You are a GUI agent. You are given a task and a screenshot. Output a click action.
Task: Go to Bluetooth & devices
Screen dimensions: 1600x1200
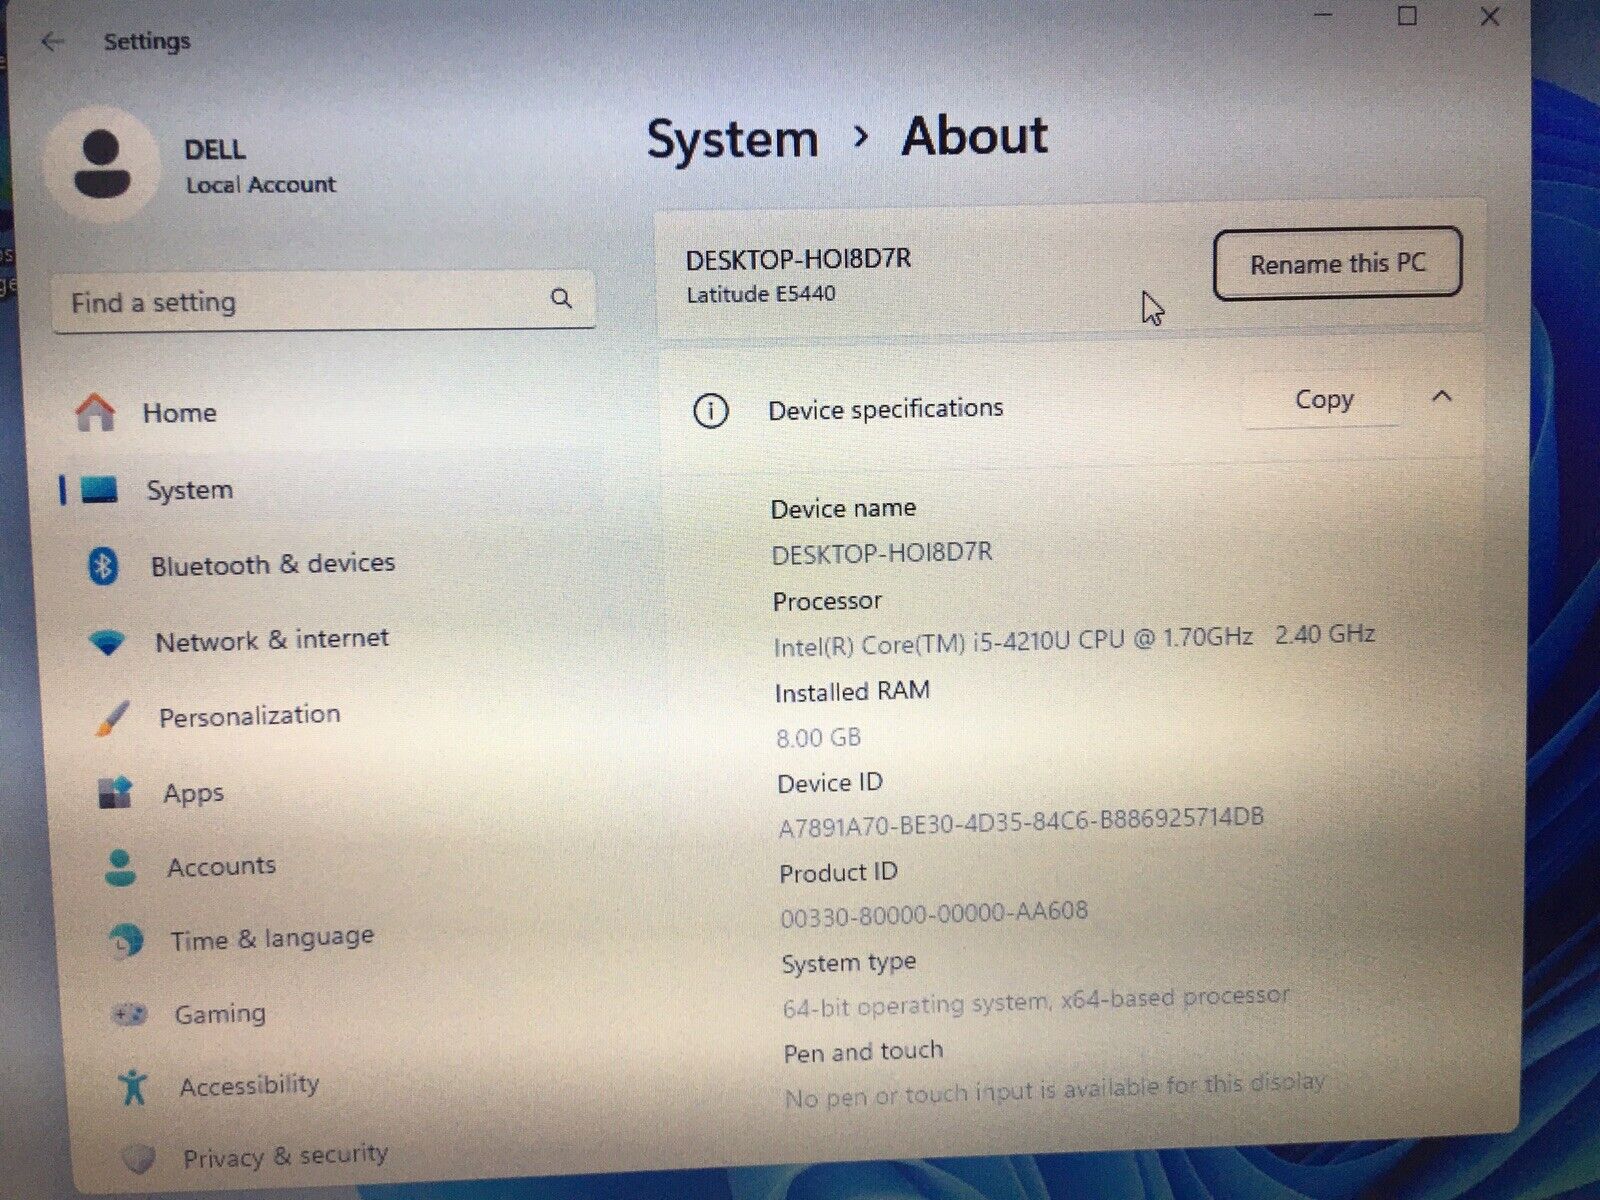coord(273,564)
